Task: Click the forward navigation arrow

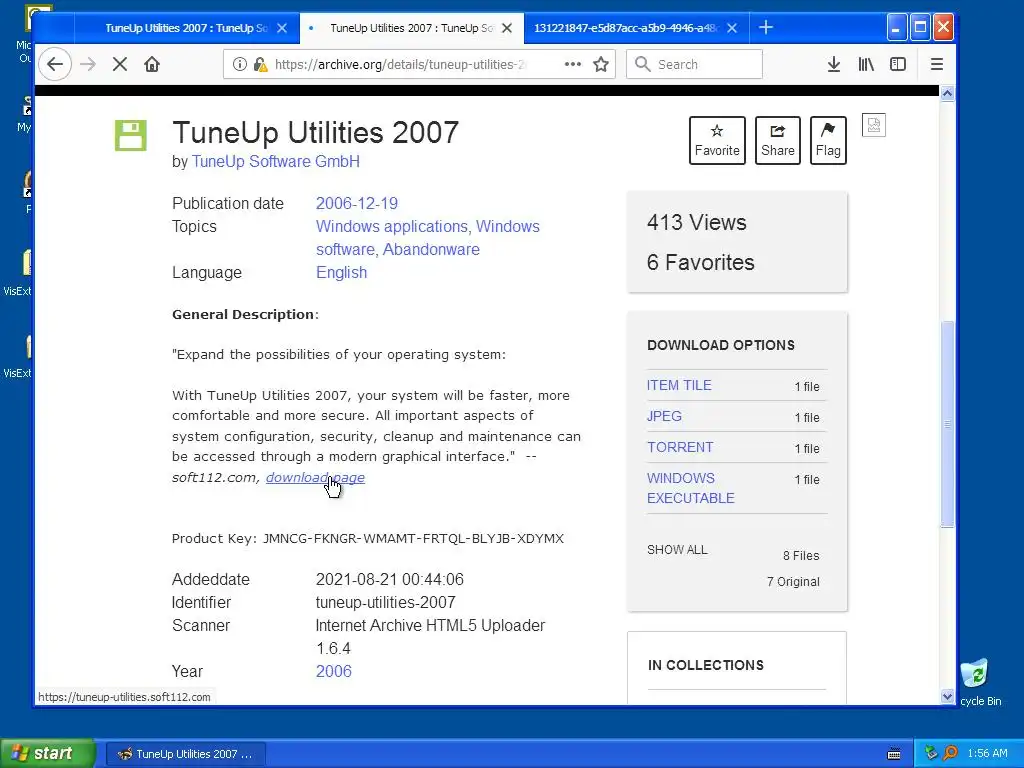Action: click(x=88, y=64)
